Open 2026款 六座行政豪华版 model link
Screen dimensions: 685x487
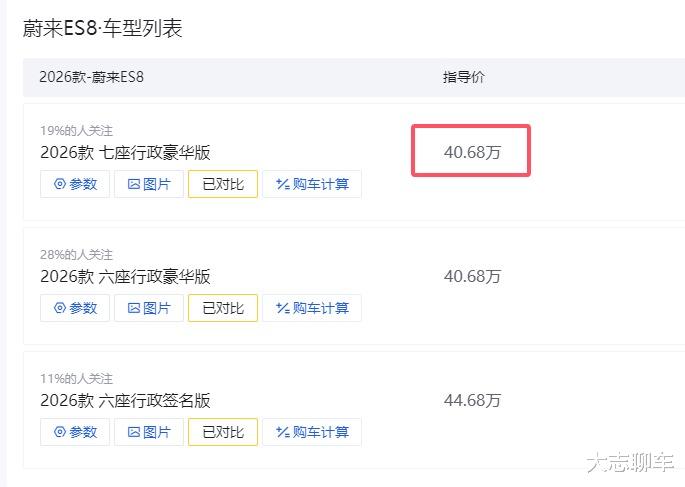[125, 277]
